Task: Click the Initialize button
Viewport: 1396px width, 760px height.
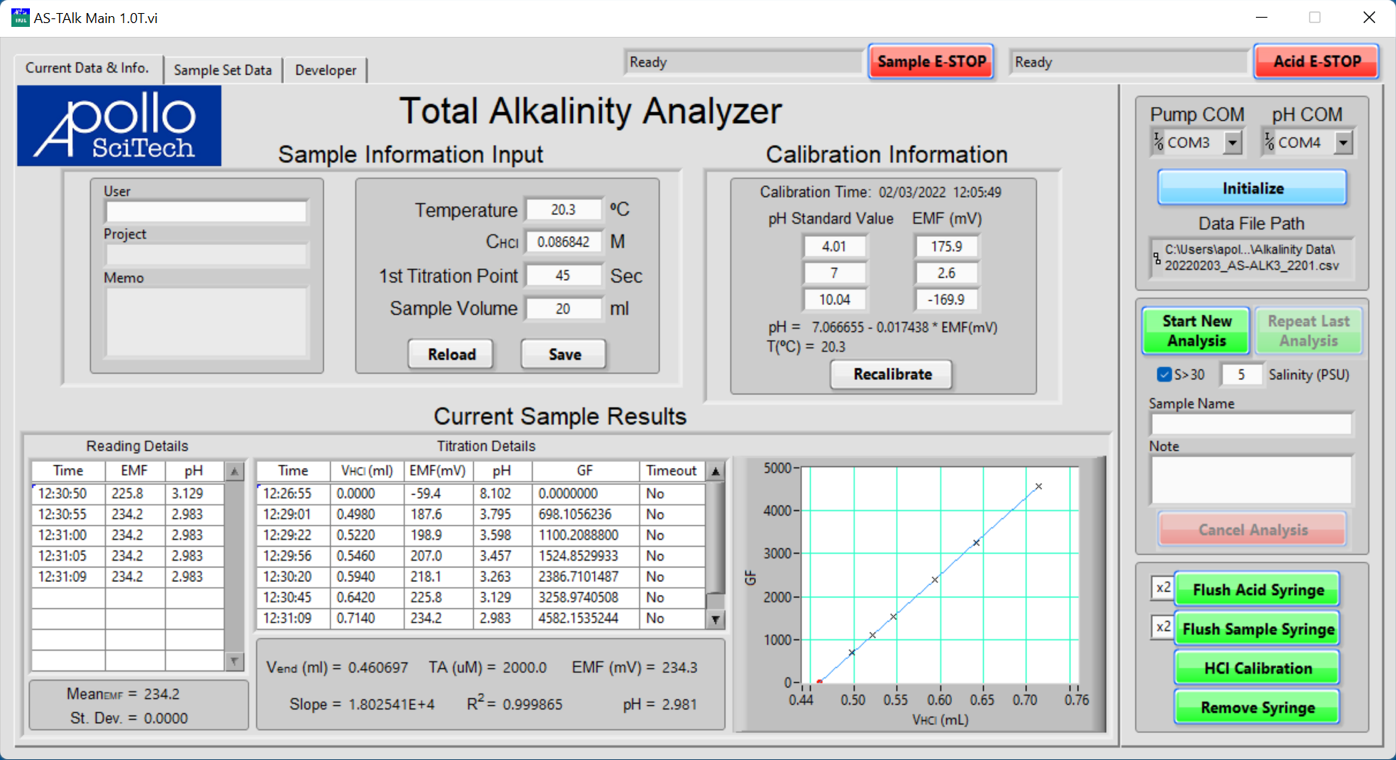Action: [1252, 188]
